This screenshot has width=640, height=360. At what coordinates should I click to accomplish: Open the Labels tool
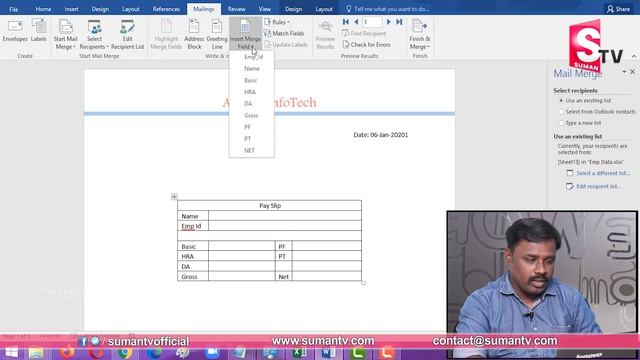(39, 31)
